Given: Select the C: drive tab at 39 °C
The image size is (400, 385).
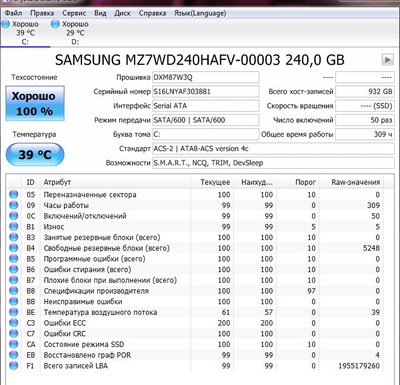Looking at the screenshot, I should click(25, 33).
